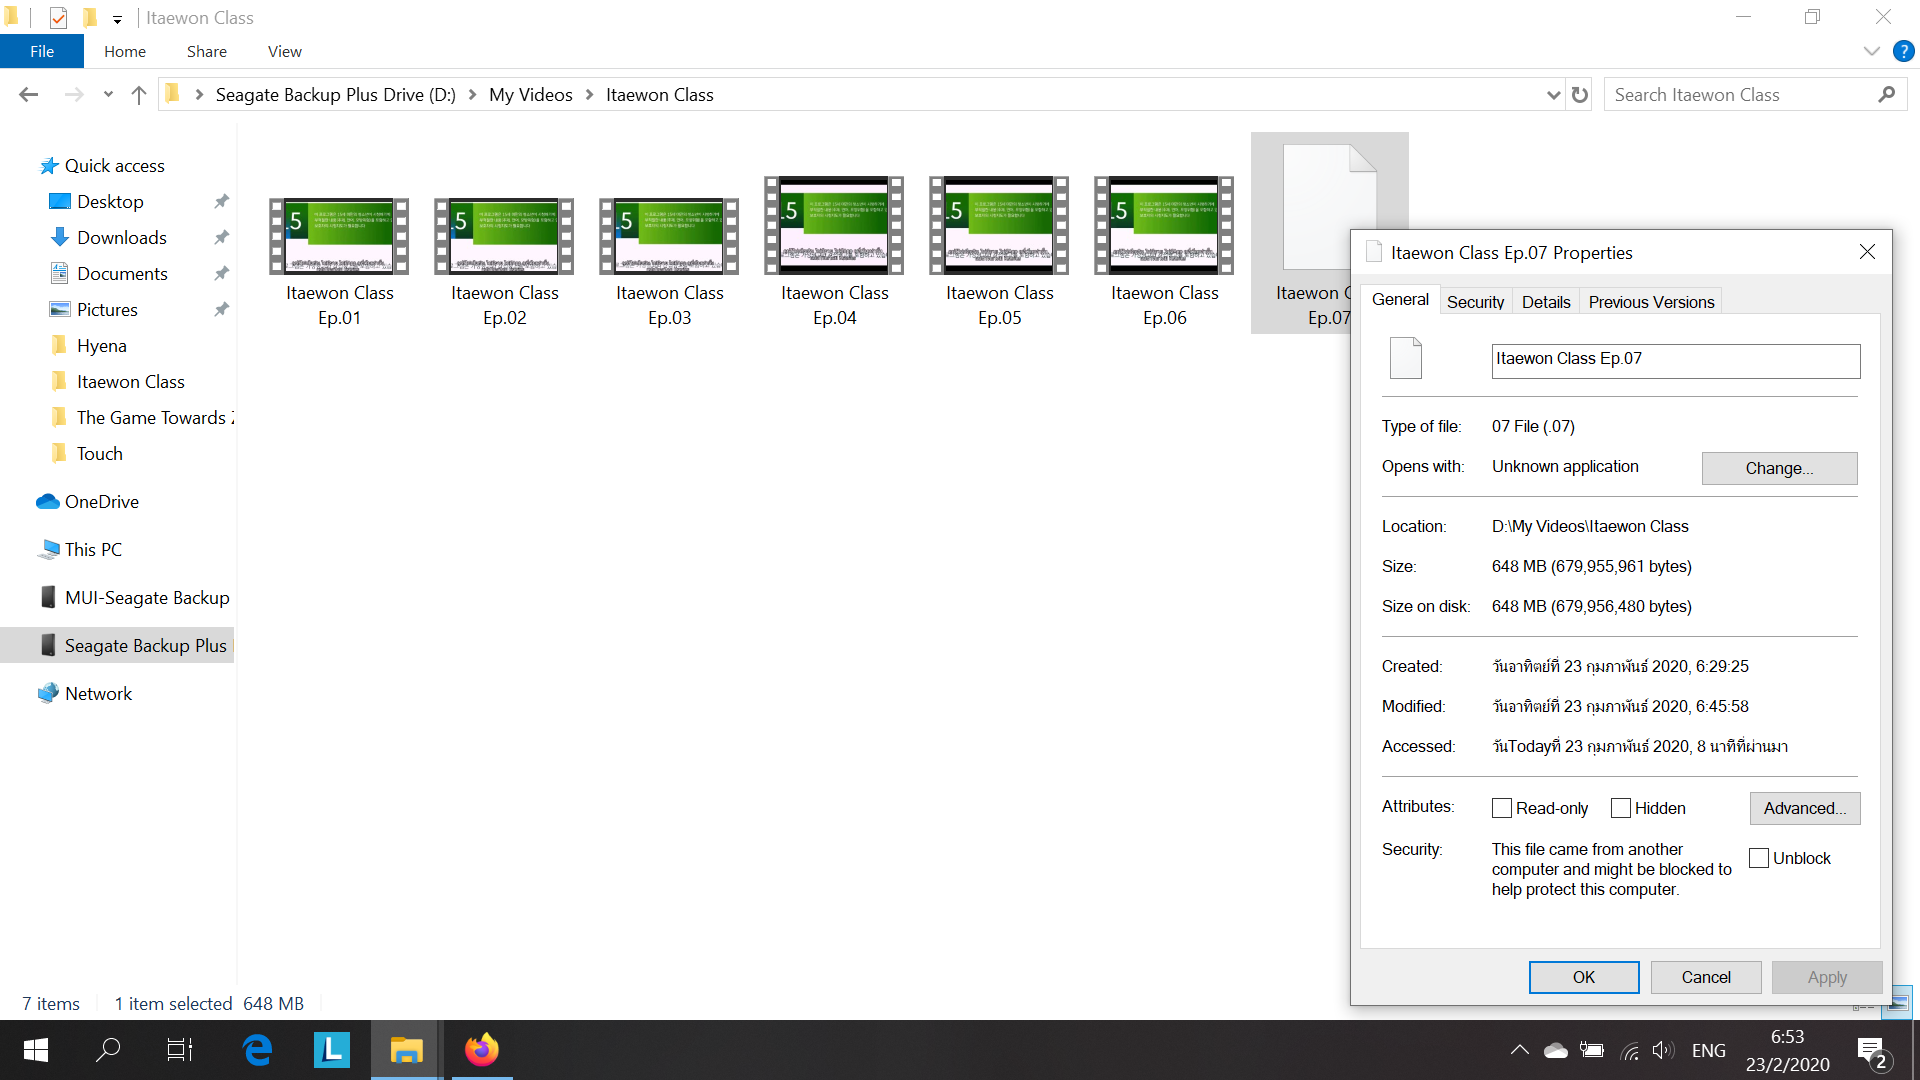
Task: Select Itaewon Class Ep.05 video
Action: pyautogui.click(x=1000, y=252)
